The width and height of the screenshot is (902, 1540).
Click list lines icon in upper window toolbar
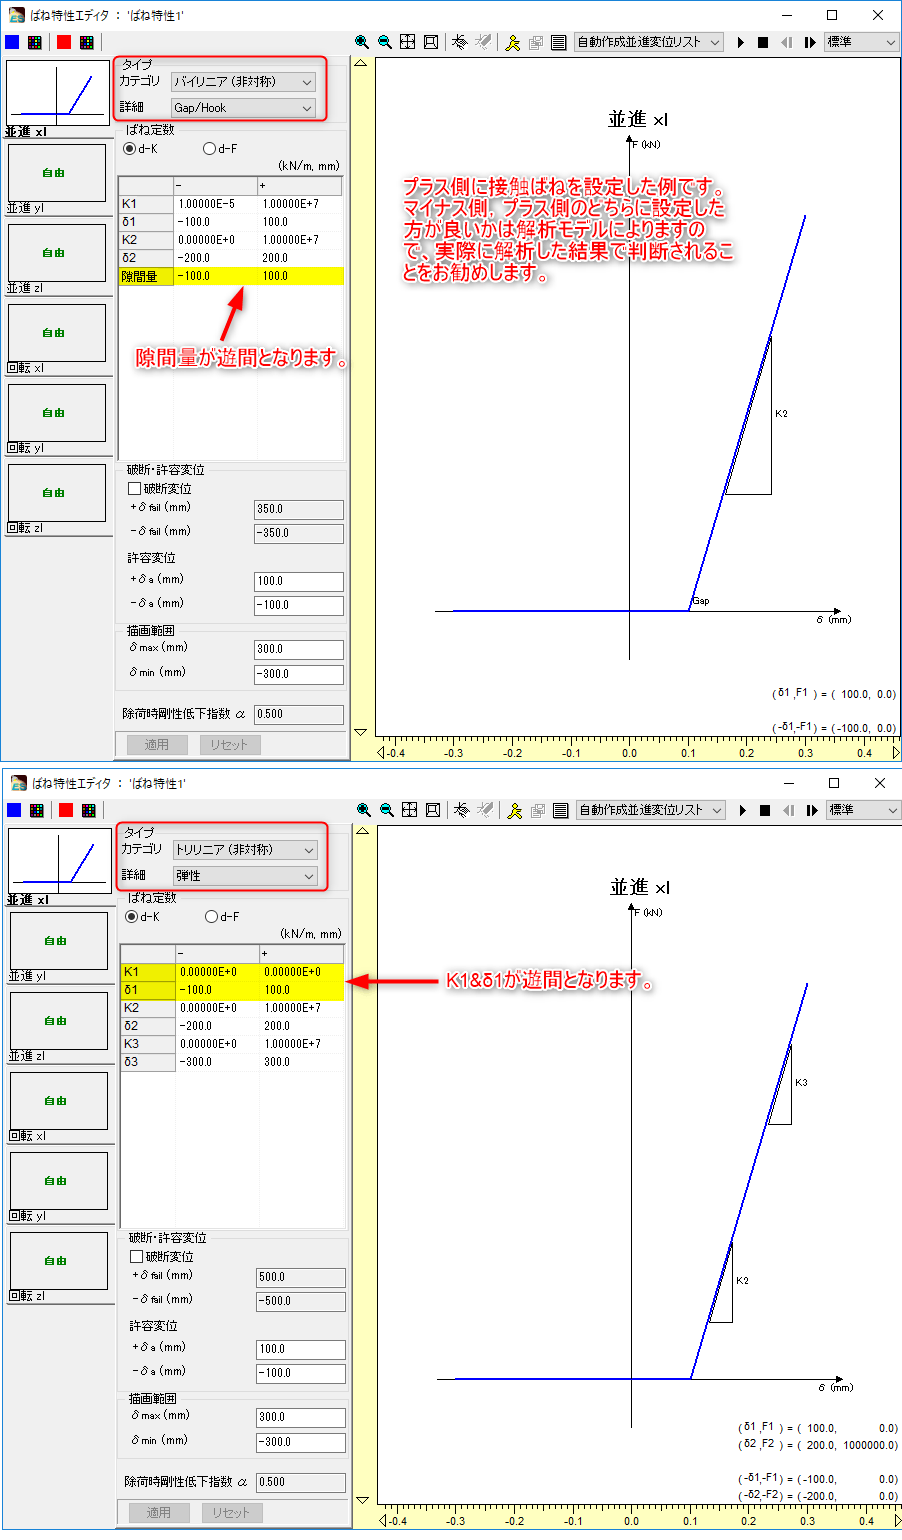[559, 42]
